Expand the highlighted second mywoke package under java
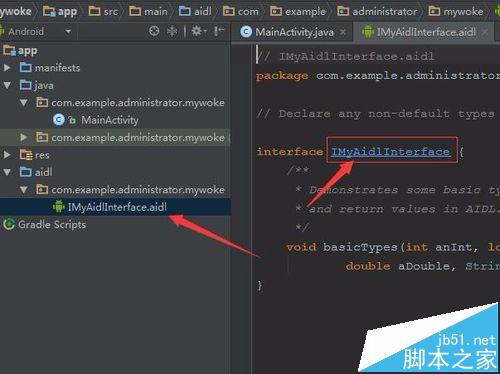500x374 pixels. tap(24, 137)
